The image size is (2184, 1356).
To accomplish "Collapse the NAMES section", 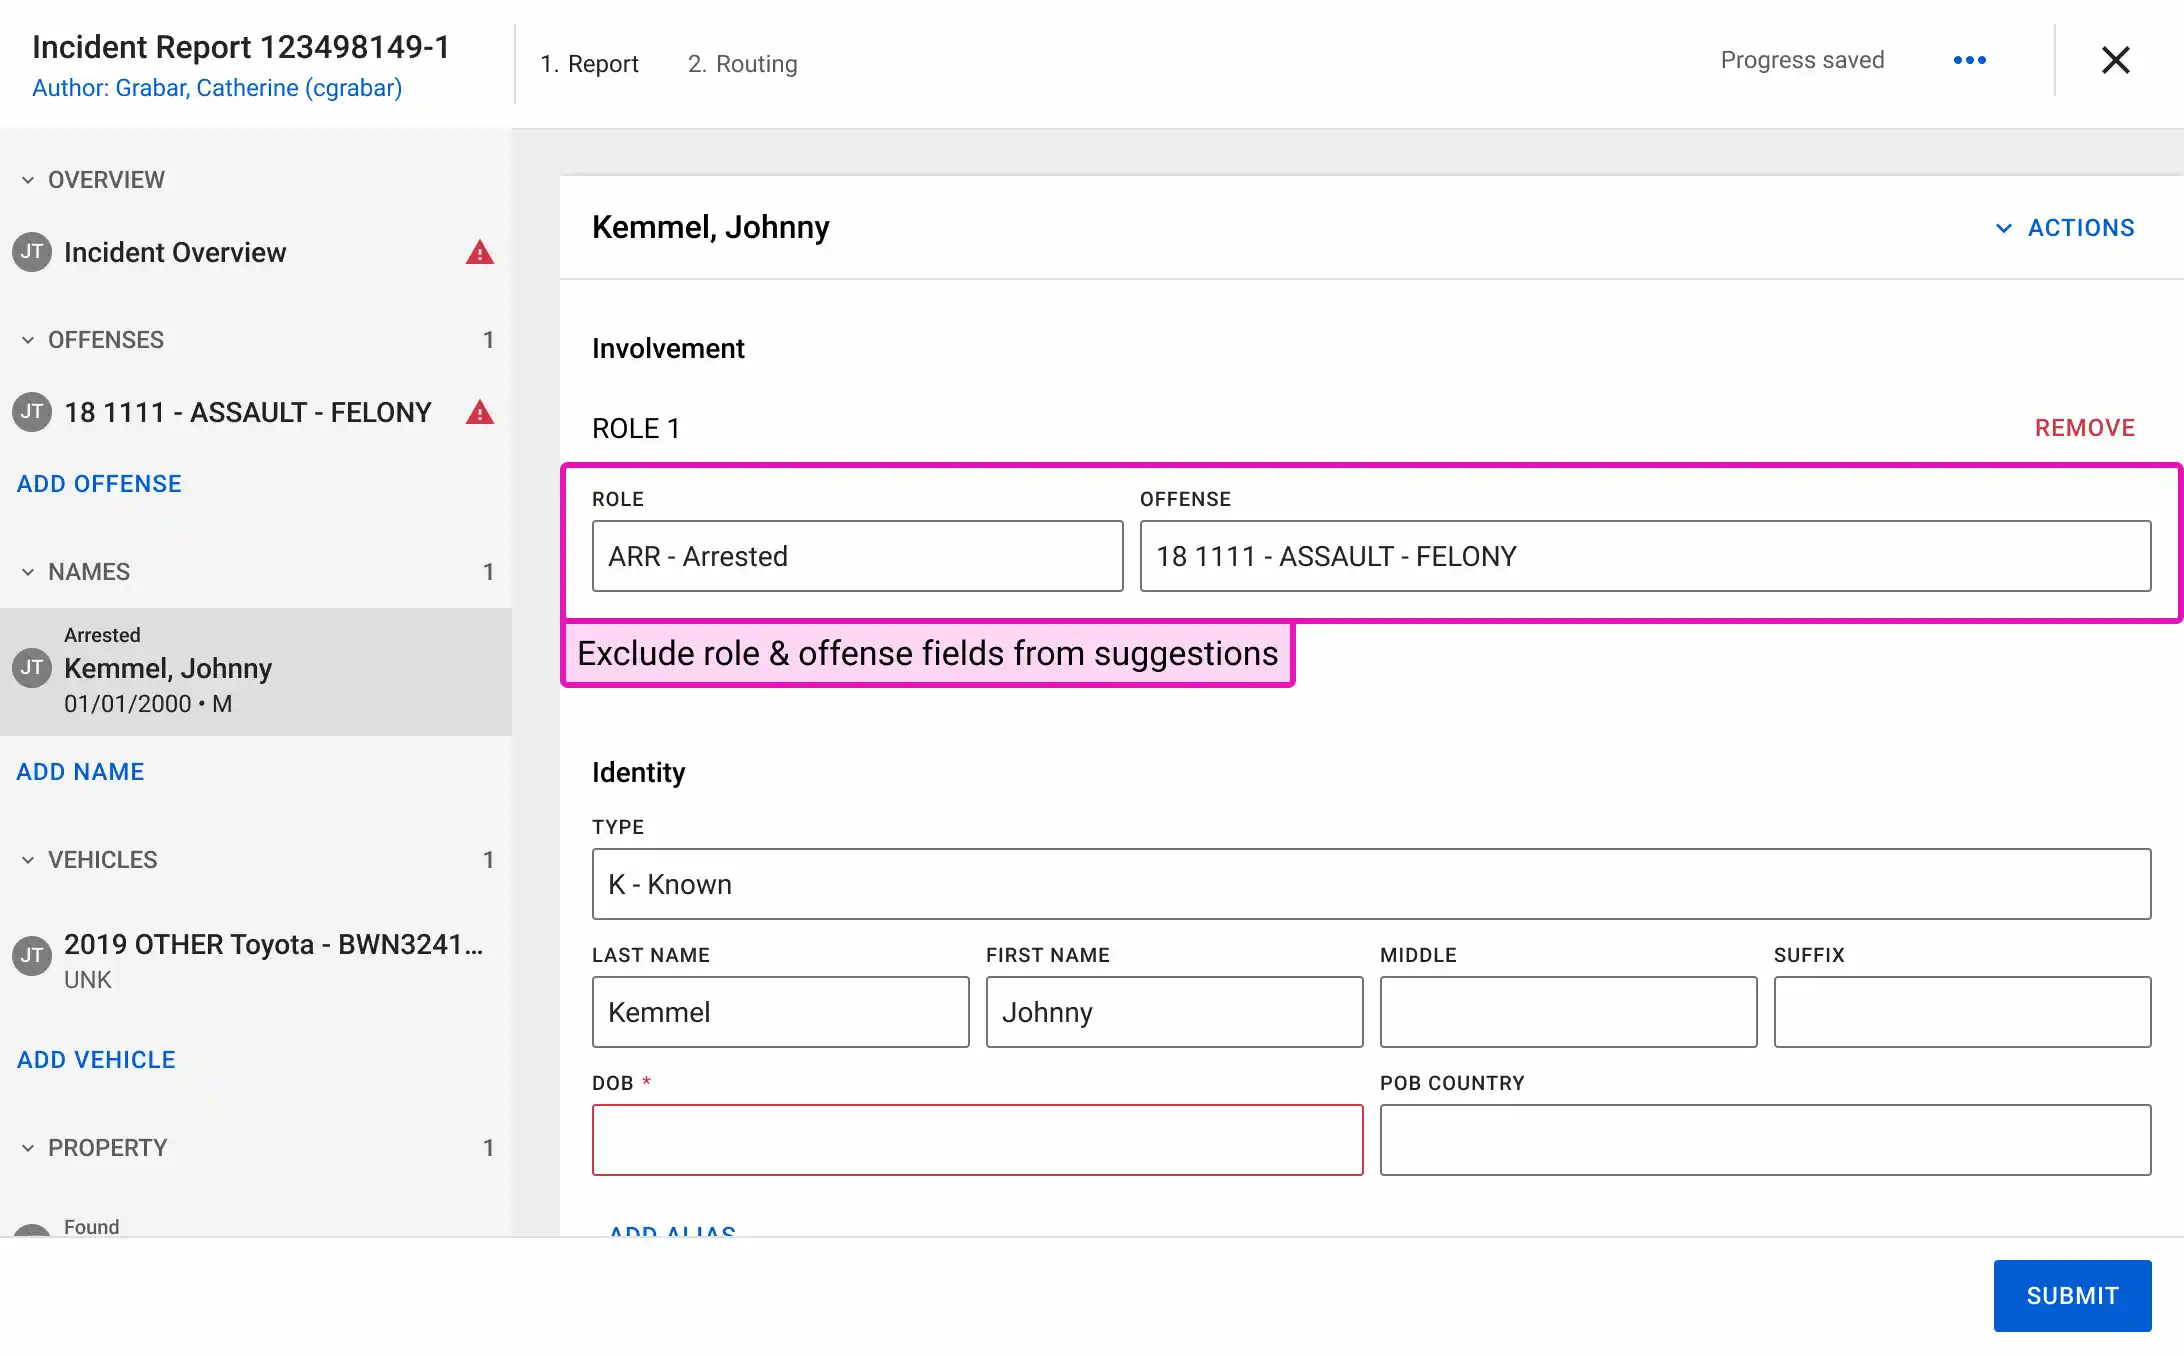I will (26, 571).
